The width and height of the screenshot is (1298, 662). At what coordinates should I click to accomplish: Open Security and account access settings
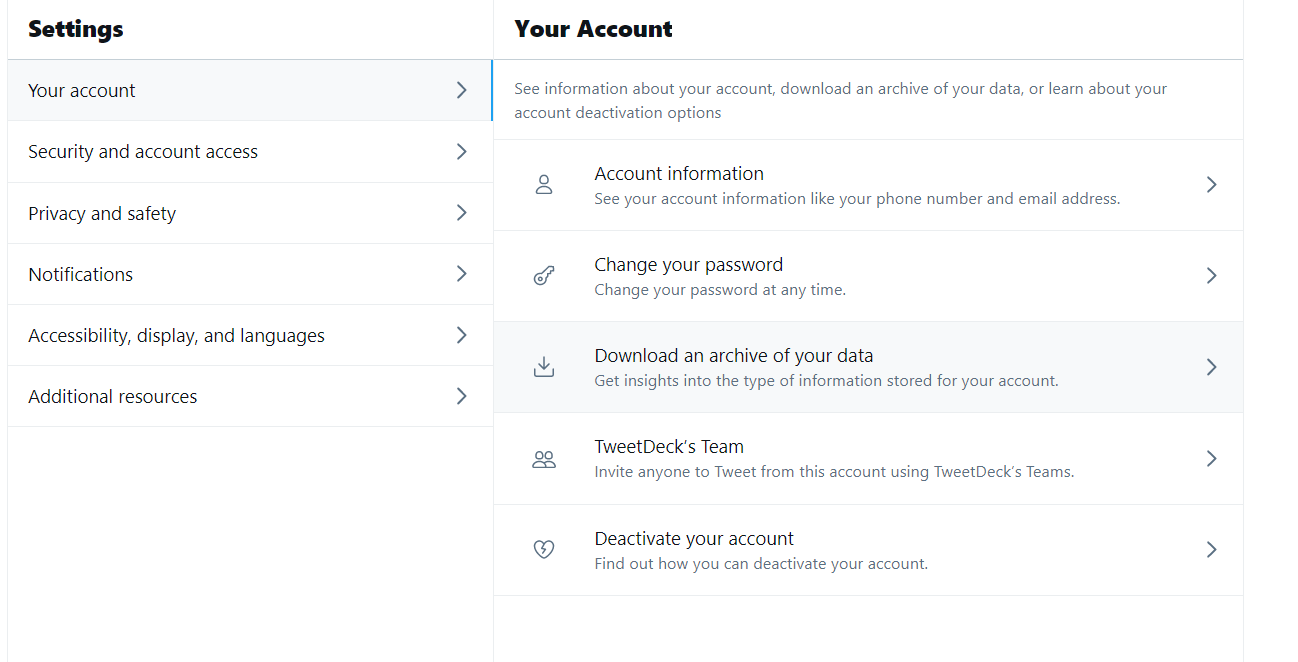(x=250, y=152)
